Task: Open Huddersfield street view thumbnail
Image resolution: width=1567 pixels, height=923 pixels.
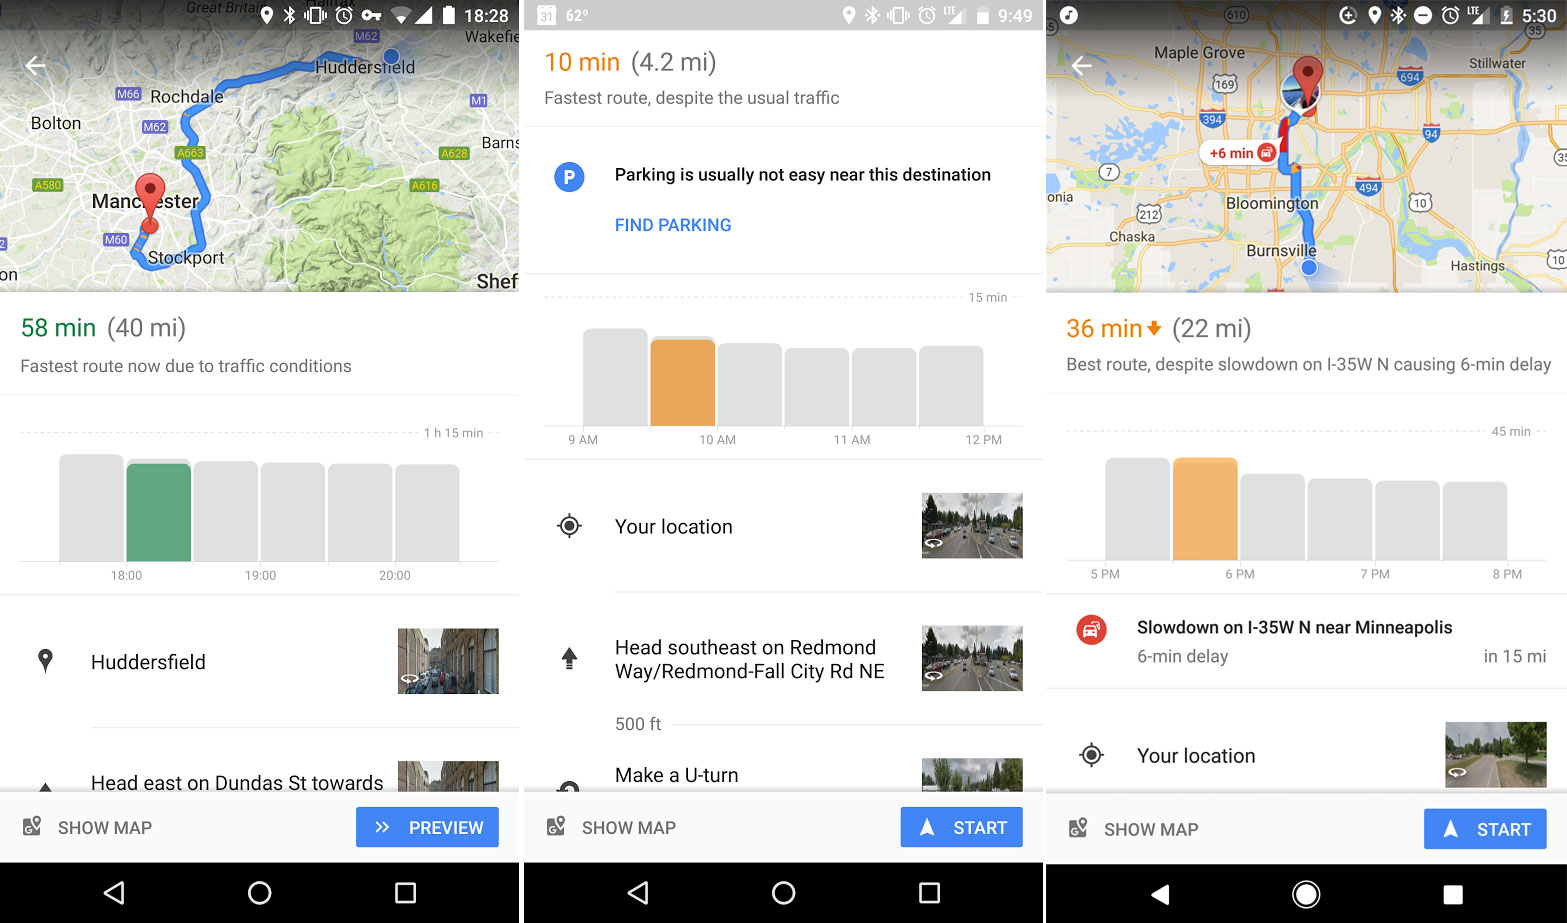Action: coord(448,661)
